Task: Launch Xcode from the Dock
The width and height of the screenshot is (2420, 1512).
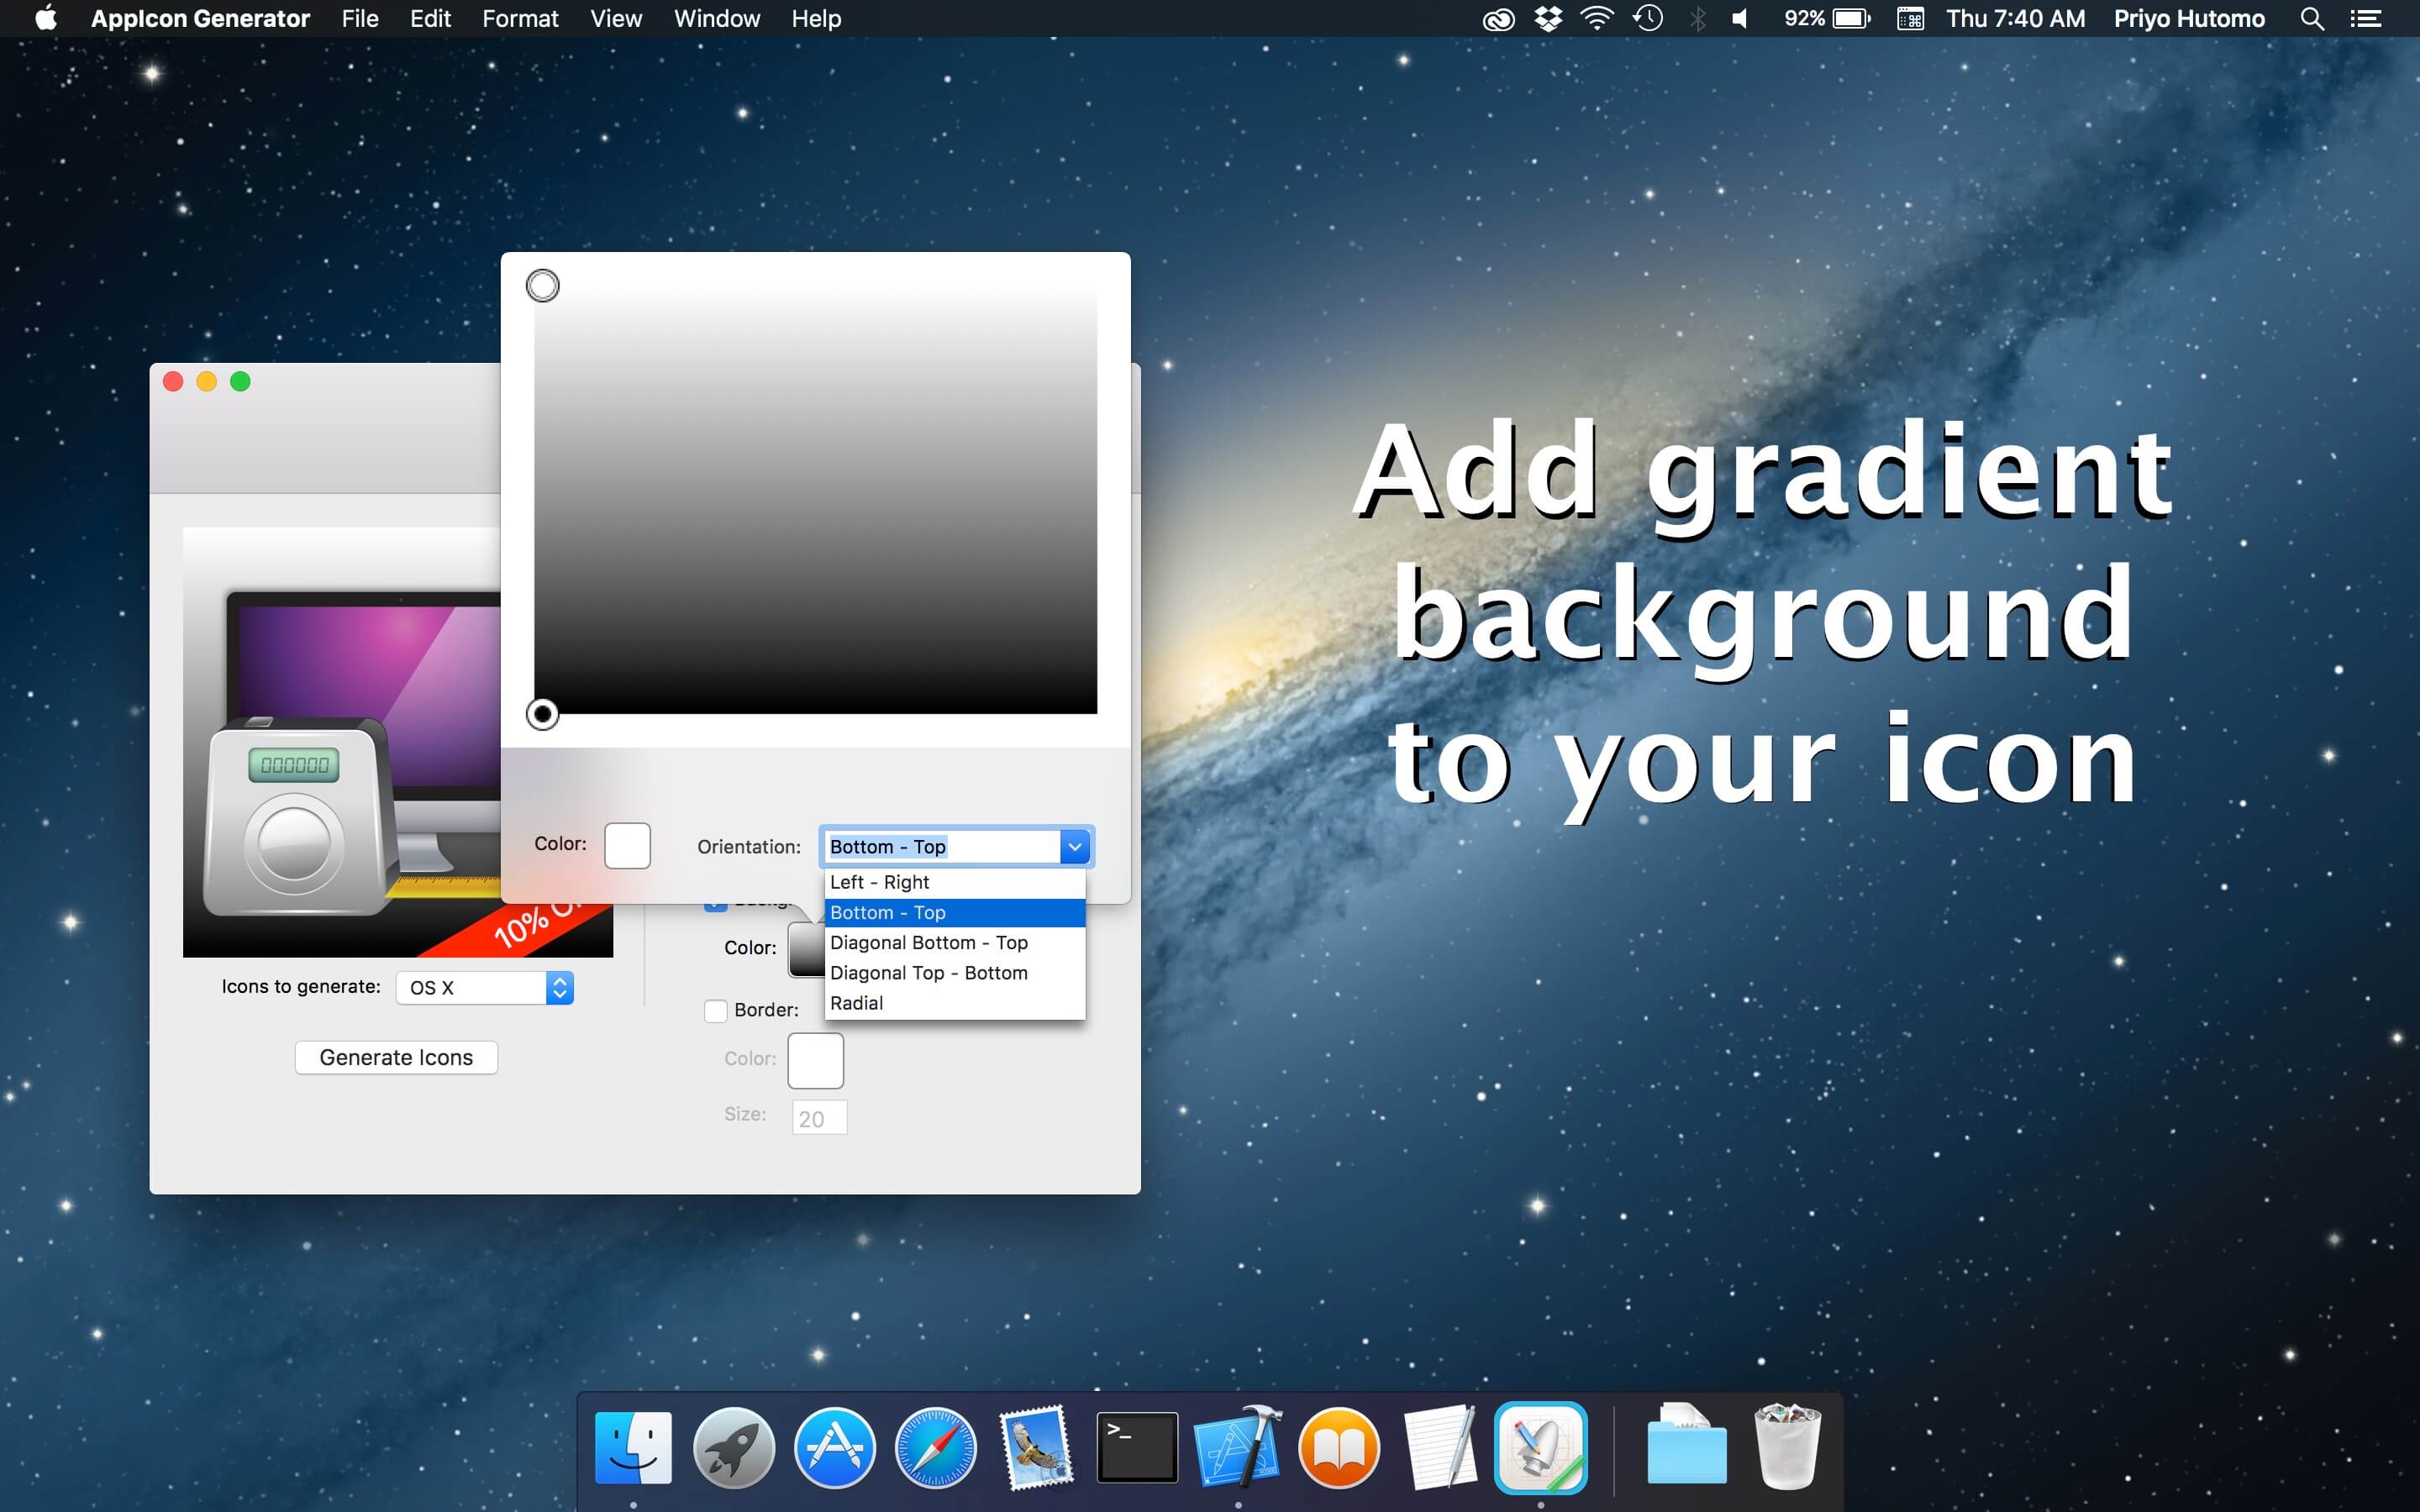Action: coord(1238,1446)
